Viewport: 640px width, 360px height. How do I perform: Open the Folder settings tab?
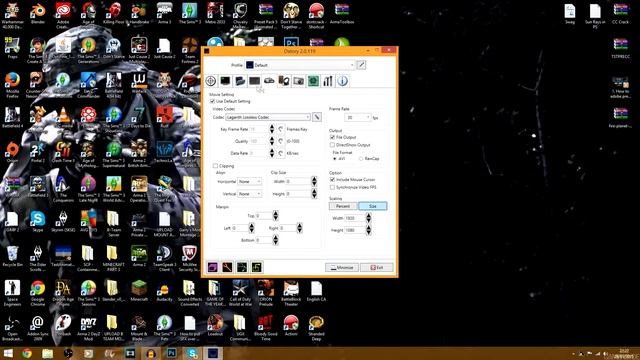point(240,81)
